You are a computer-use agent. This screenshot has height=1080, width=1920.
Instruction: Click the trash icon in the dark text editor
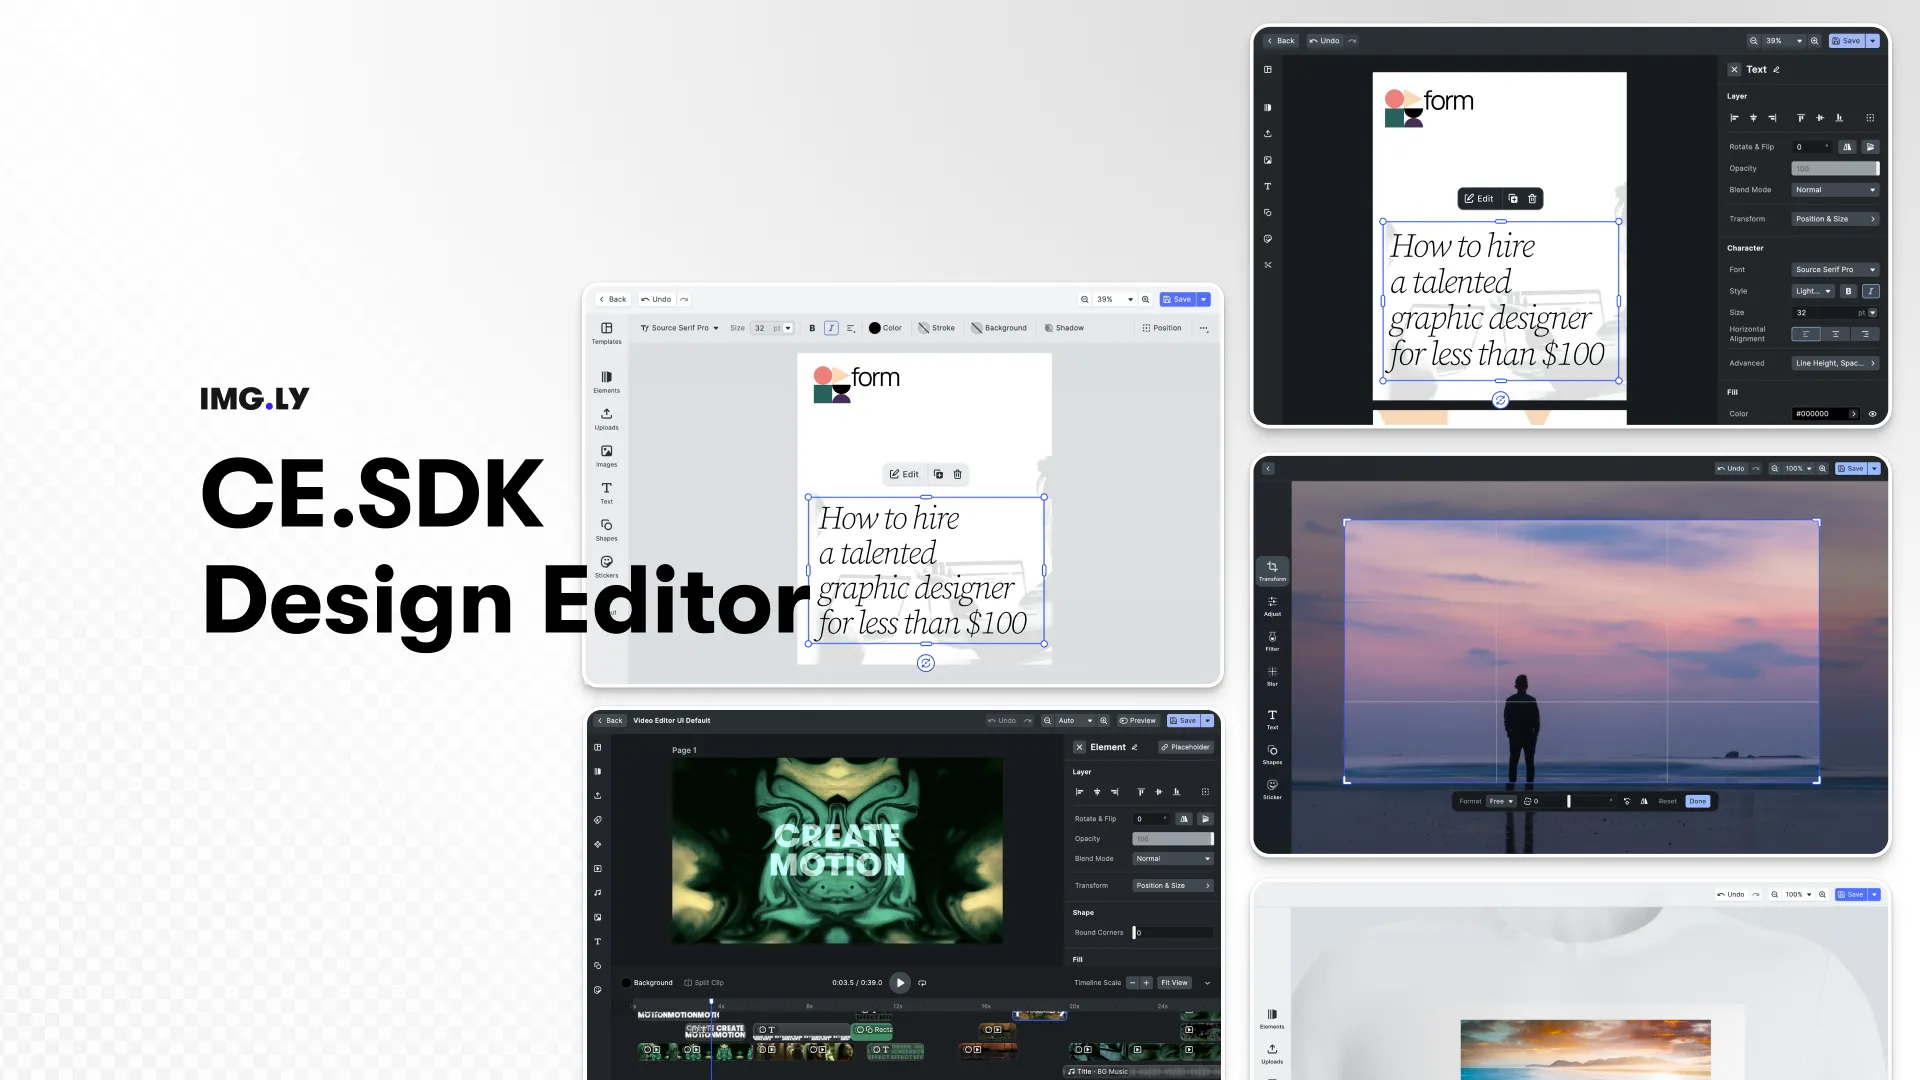point(1532,199)
